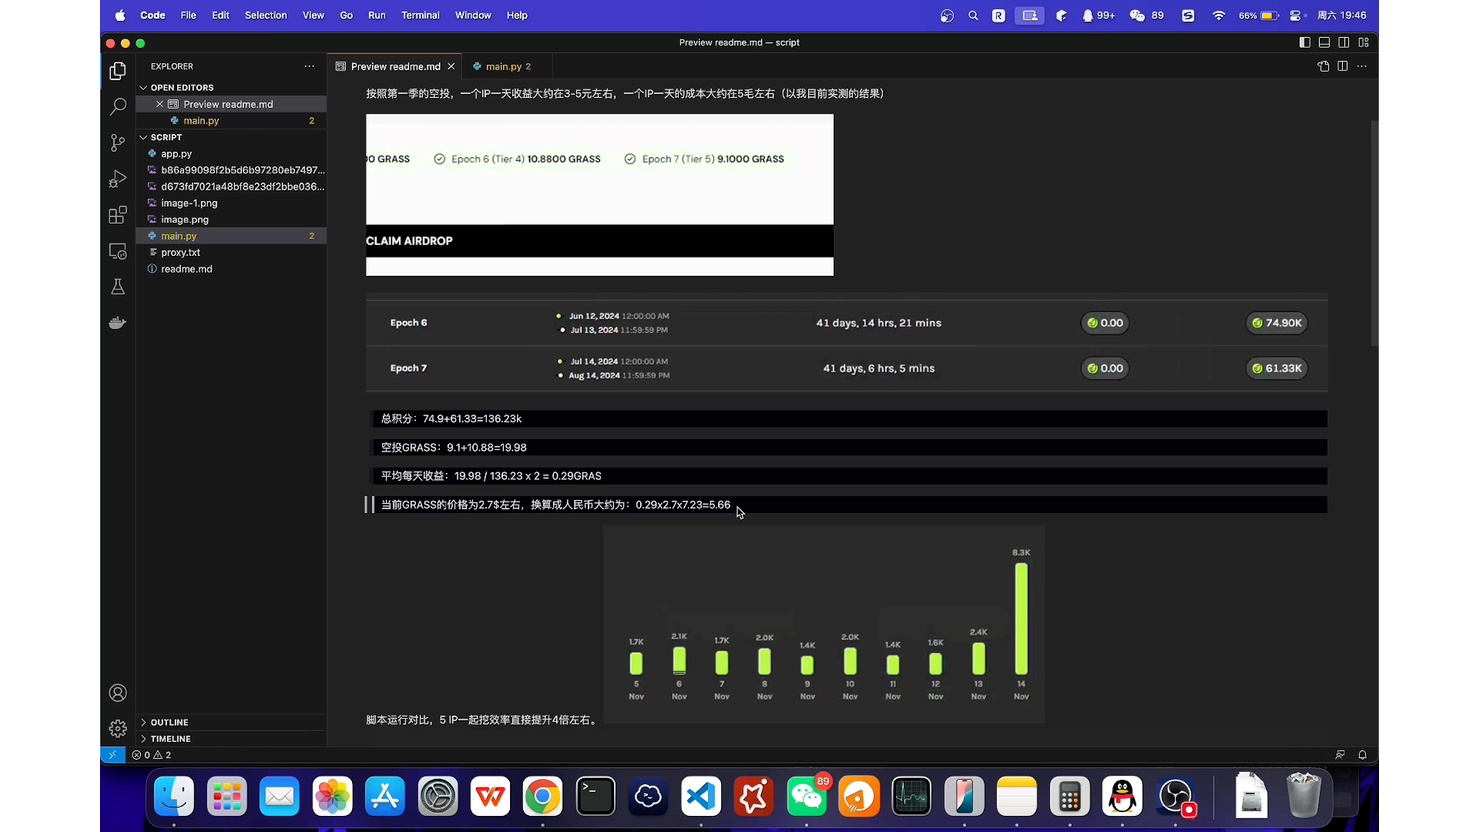The width and height of the screenshot is (1479, 832).
Task: Open the Source Control view
Action: [x=118, y=142]
